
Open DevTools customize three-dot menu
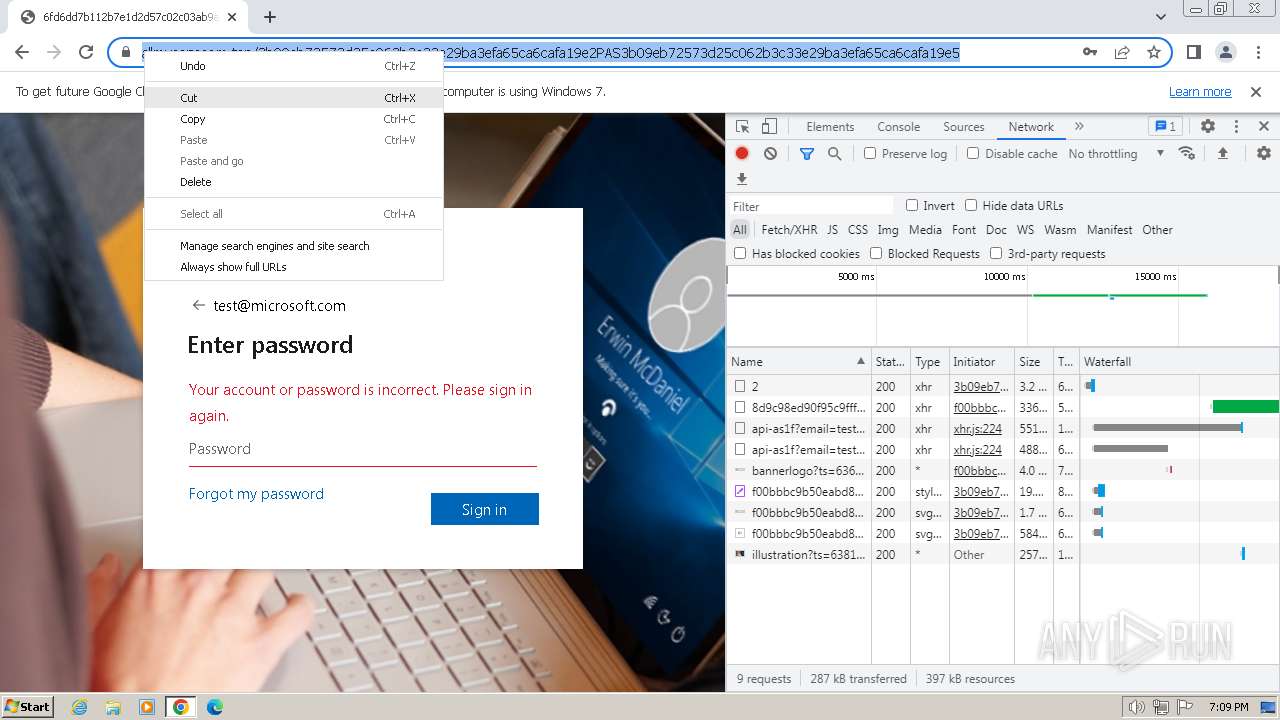point(1236,126)
